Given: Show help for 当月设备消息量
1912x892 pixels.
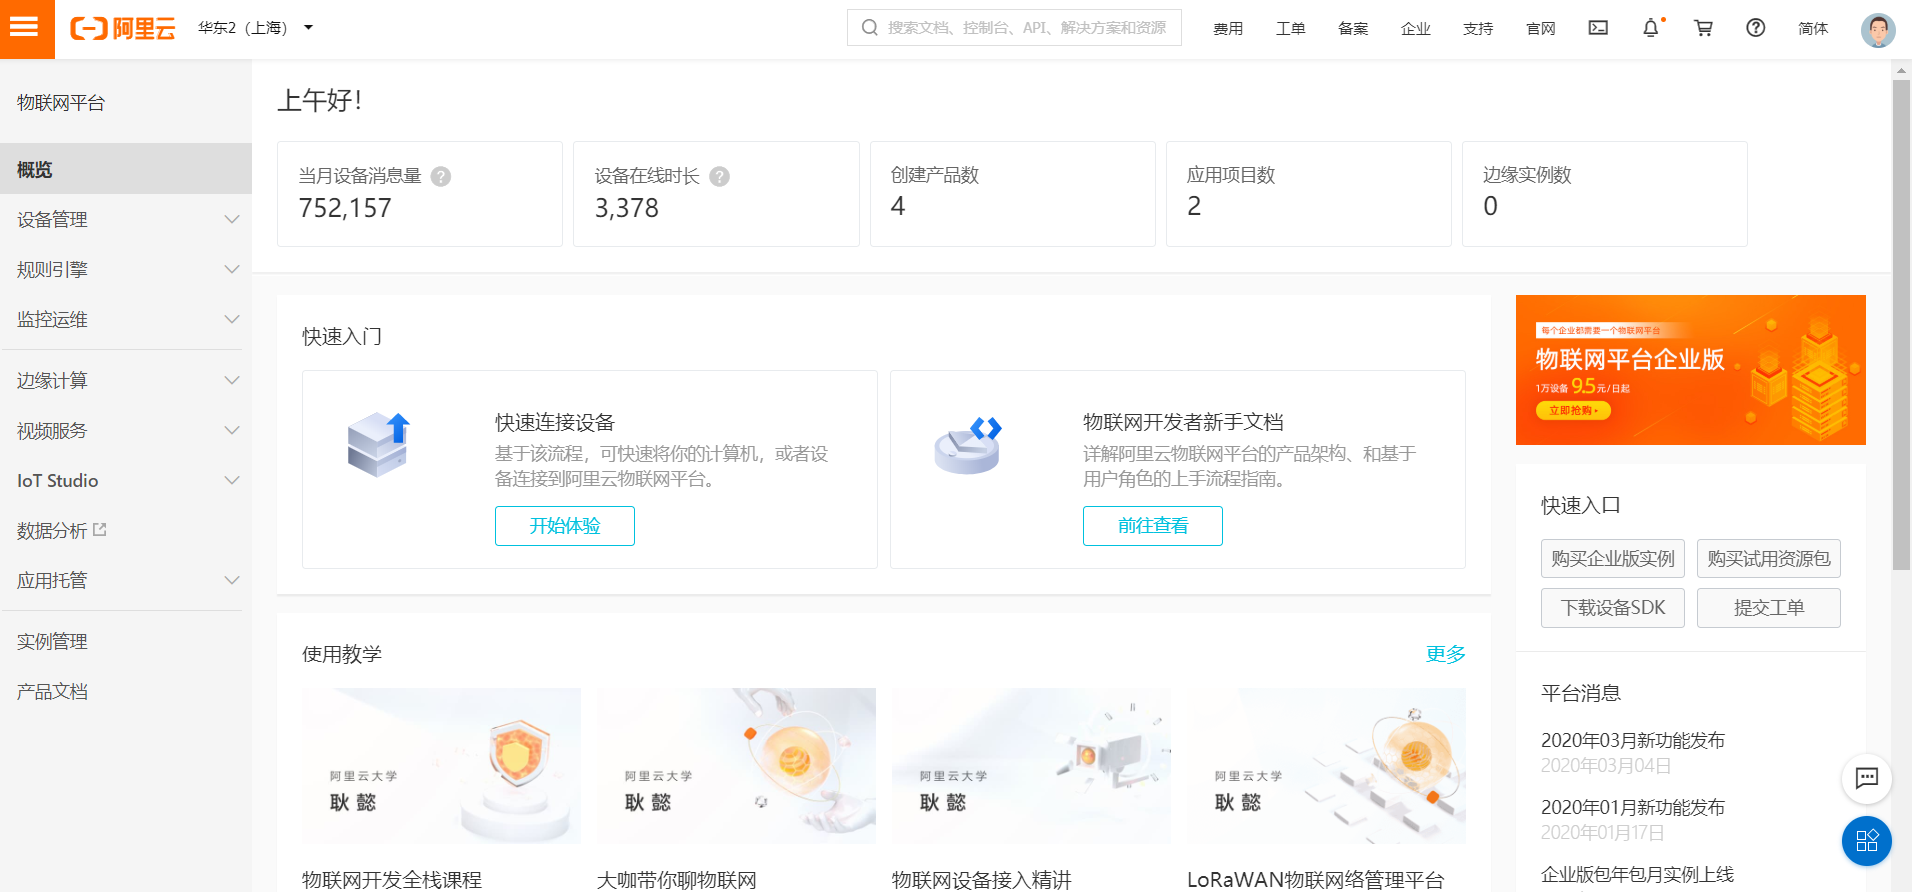Looking at the screenshot, I should coord(441,177).
